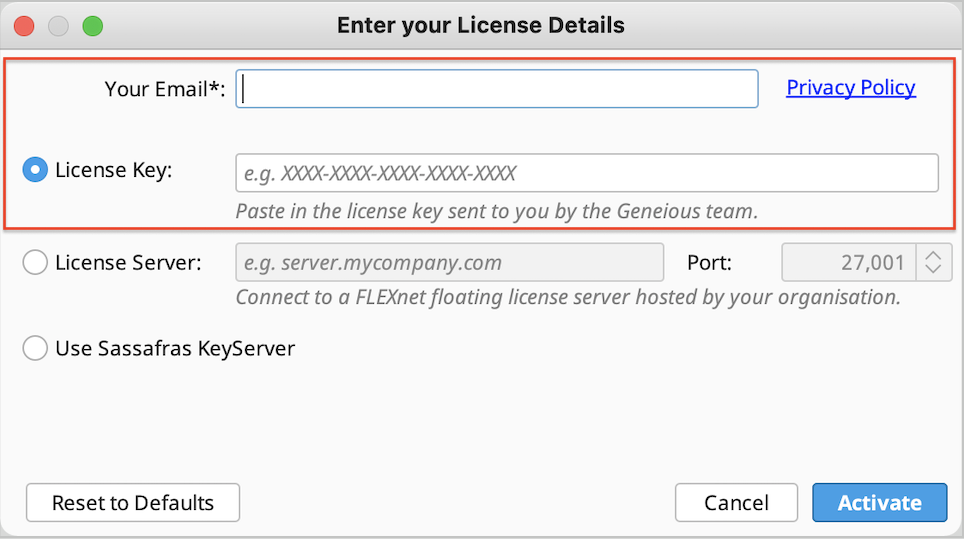Cancel the license dialog
Screen dimensions: 964x539
coord(737,503)
